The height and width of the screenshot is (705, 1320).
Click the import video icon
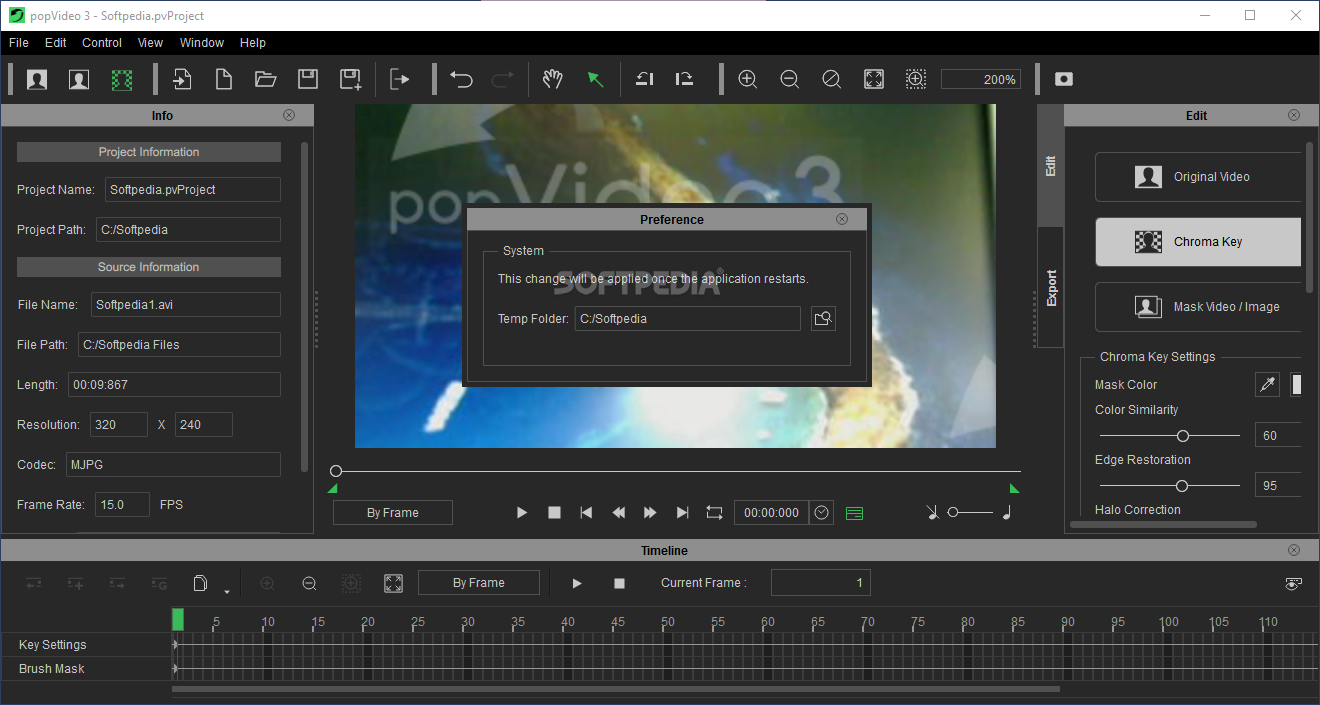(182, 79)
